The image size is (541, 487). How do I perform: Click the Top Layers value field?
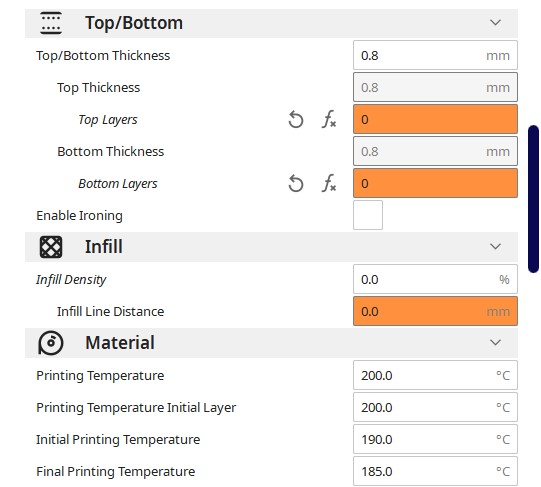tap(435, 119)
